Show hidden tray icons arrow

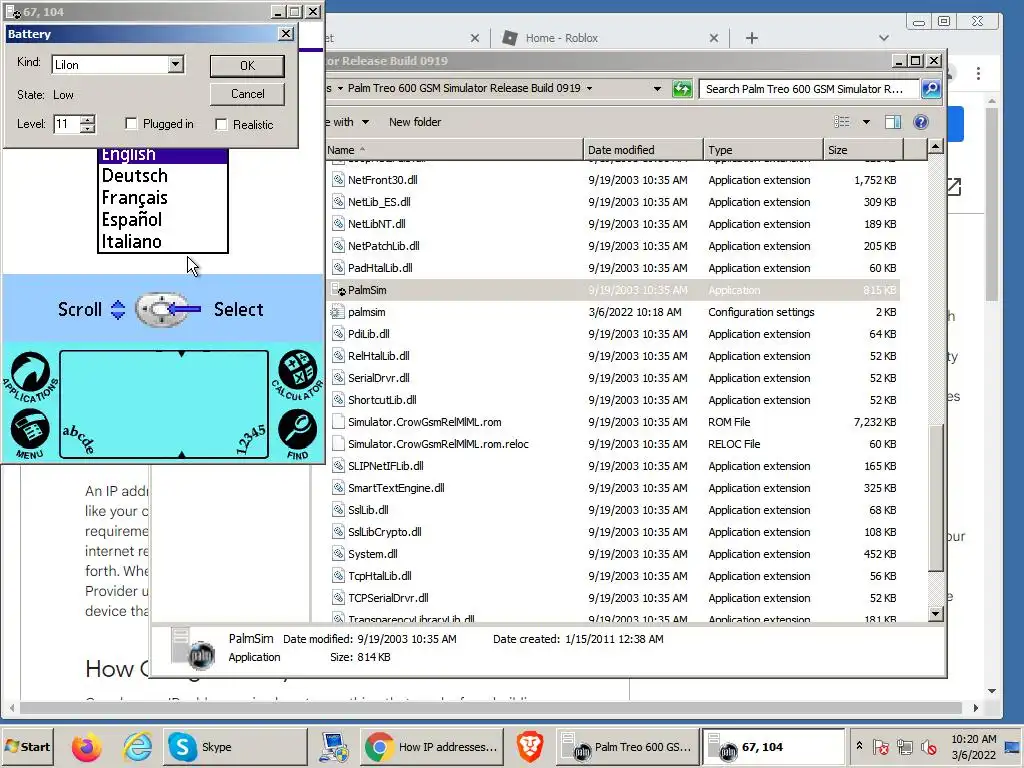click(x=859, y=746)
